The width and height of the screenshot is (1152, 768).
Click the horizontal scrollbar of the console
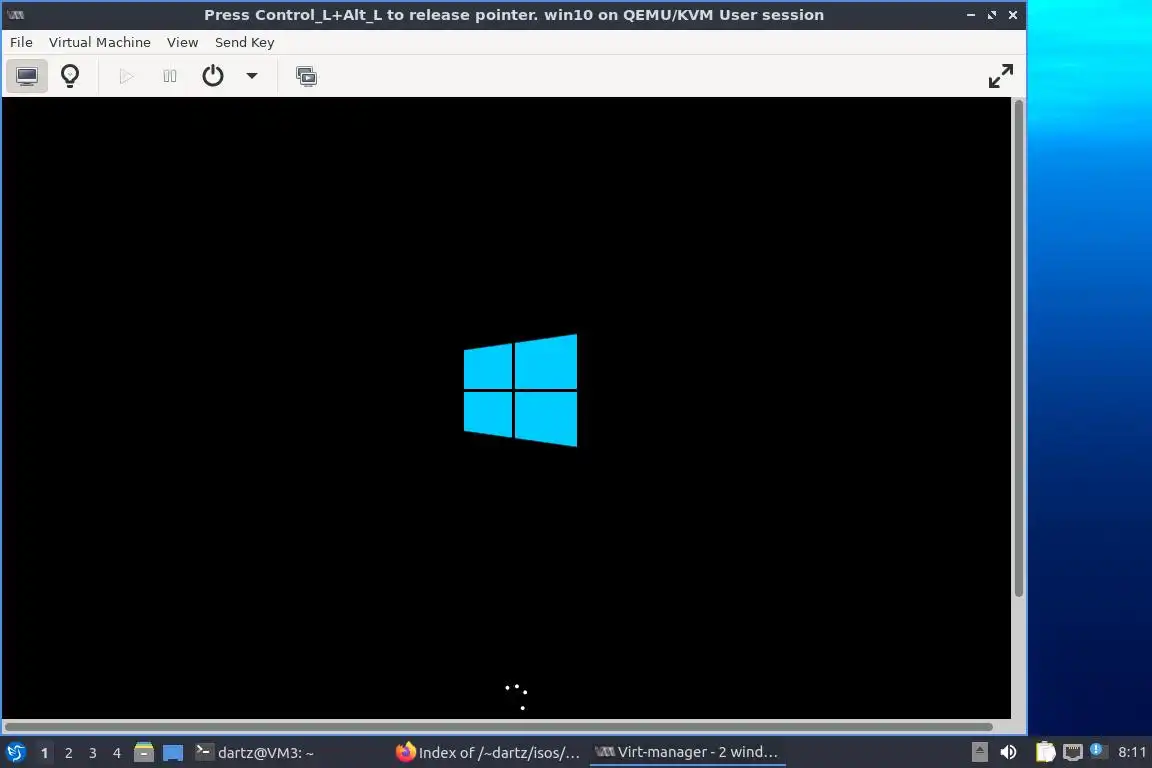498,727
